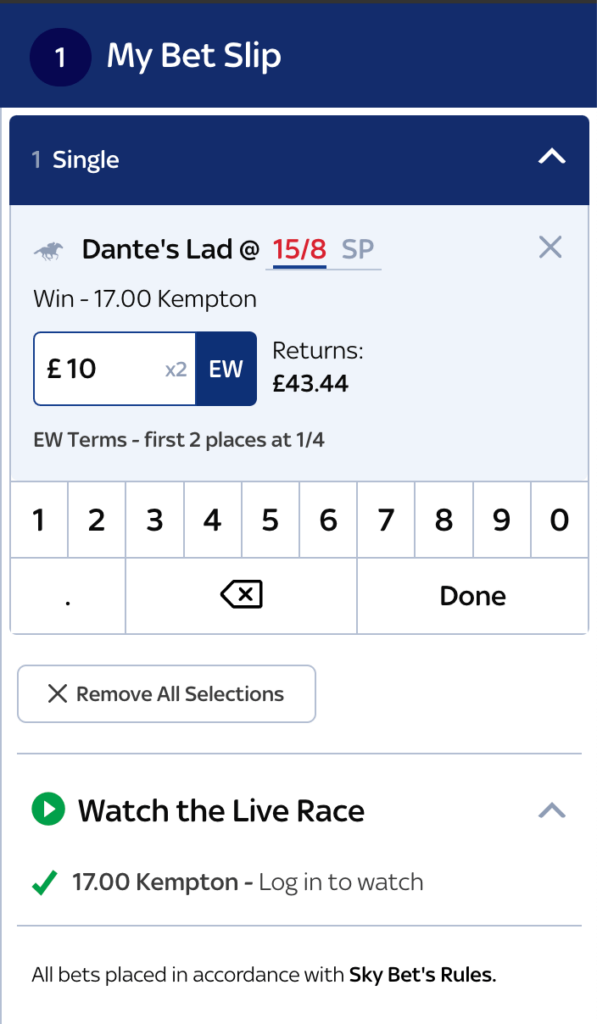Toggle the EW each-way option

[x=225, y=369]
